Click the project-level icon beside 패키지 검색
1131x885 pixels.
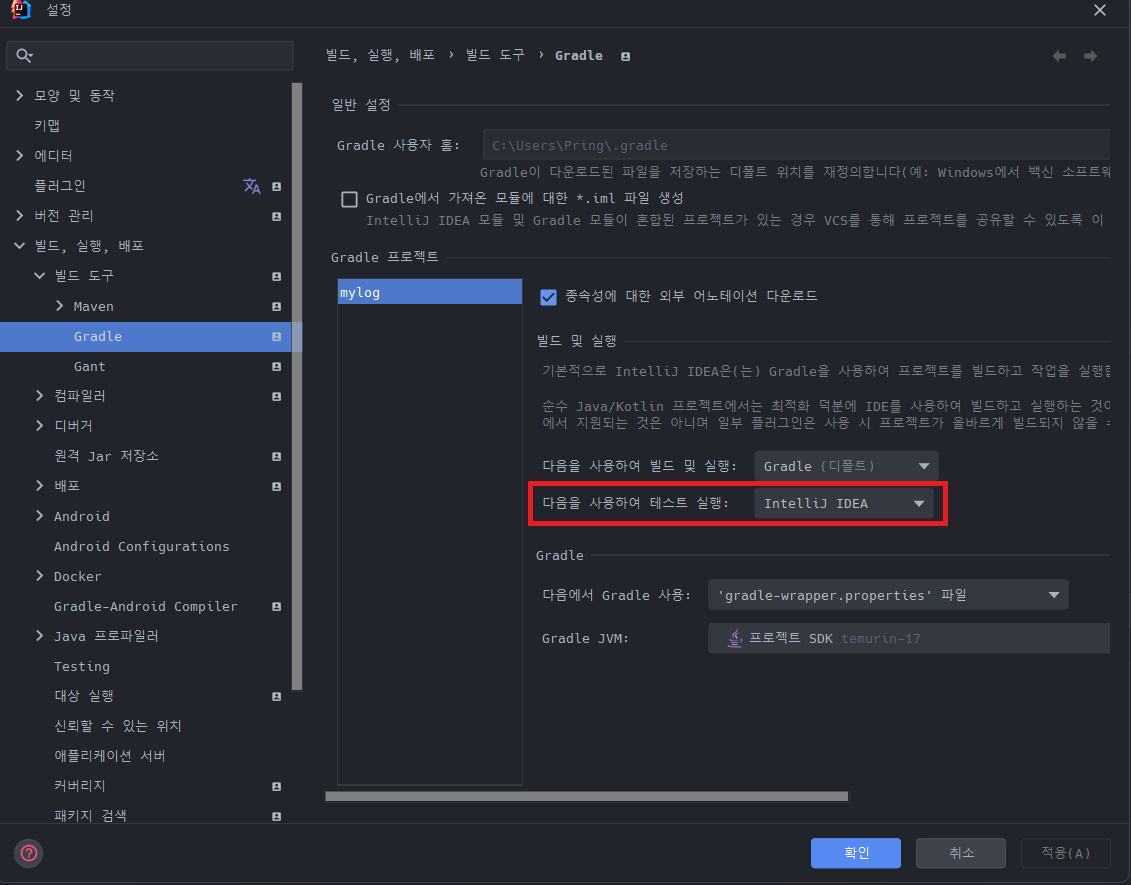click(x=276, y=816)
